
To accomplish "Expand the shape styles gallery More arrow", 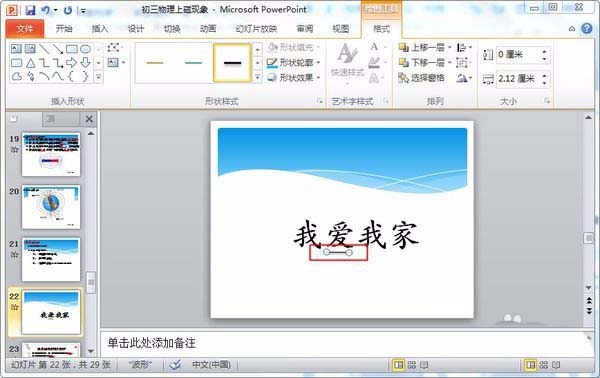I will [x=258, y=77].
